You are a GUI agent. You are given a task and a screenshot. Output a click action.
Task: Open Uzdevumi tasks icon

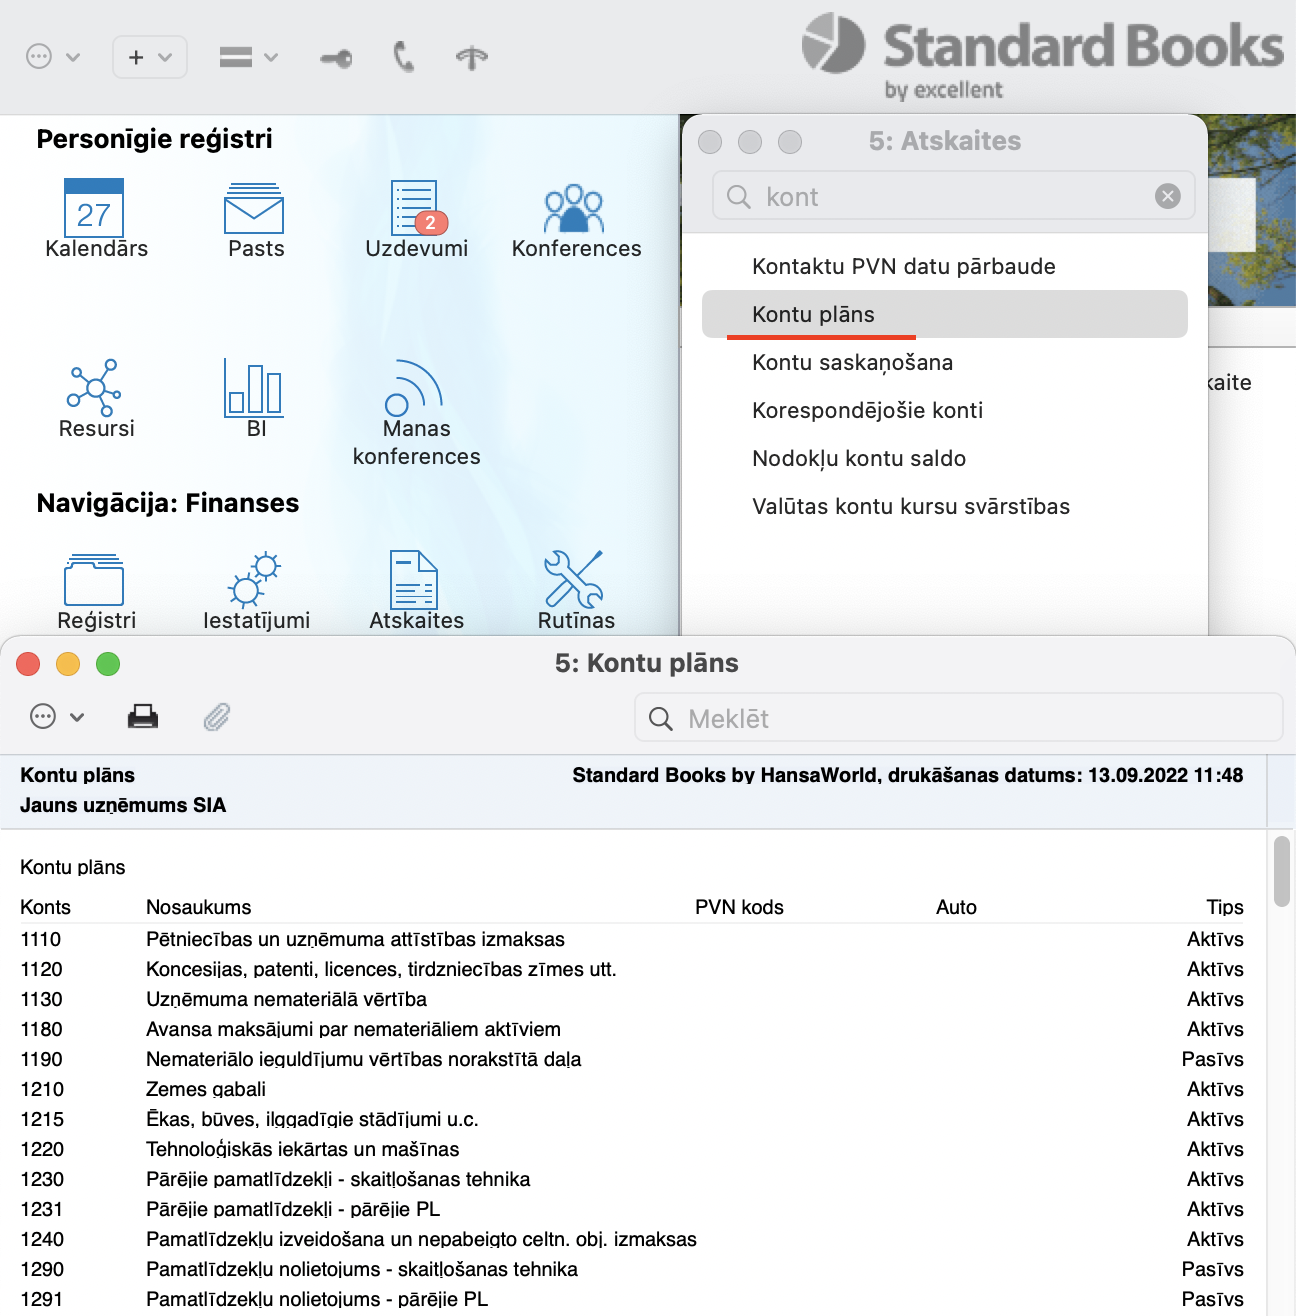(415, 208)
